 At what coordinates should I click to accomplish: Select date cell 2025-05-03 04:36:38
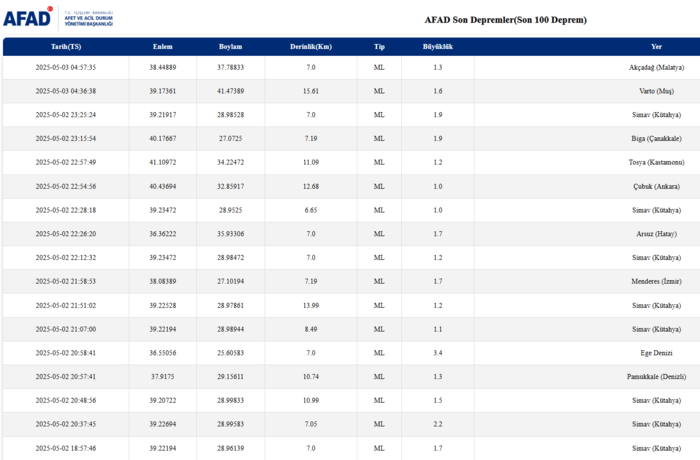pyautogui.click(x=66, y=91)
